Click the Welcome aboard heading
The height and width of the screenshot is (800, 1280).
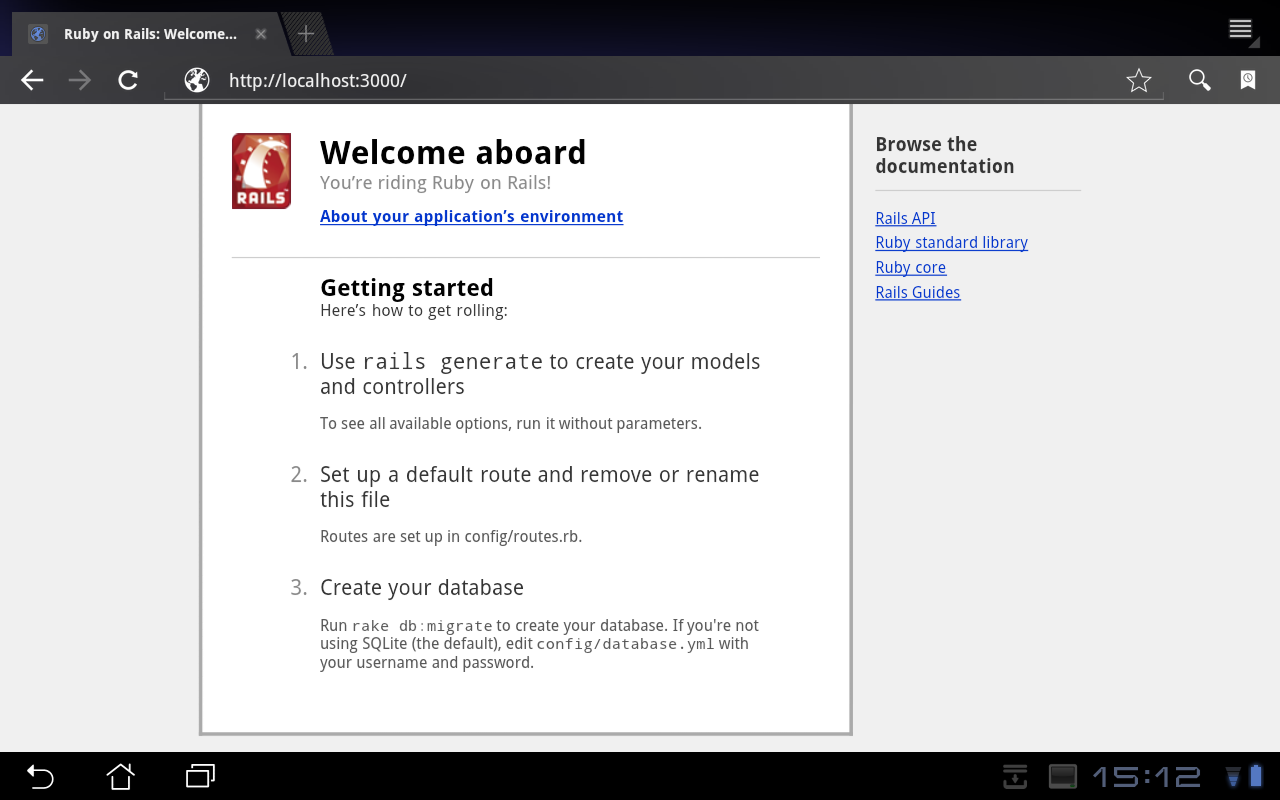pos(453,152)
